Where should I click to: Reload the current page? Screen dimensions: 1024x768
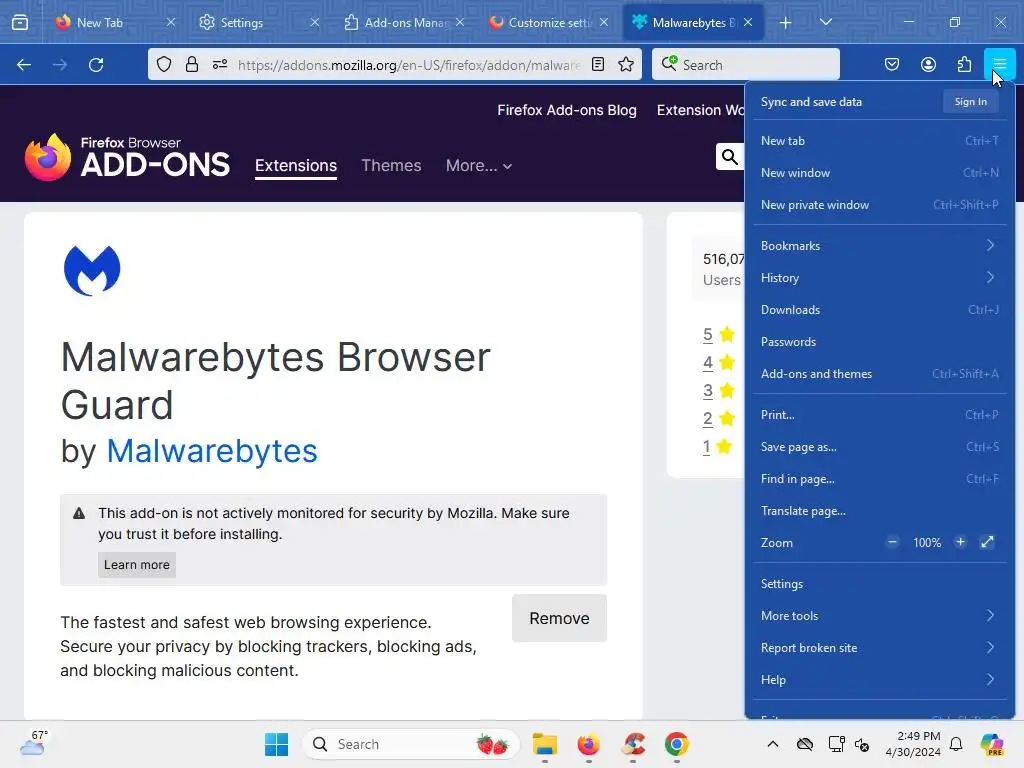click(x=96, y=65)
